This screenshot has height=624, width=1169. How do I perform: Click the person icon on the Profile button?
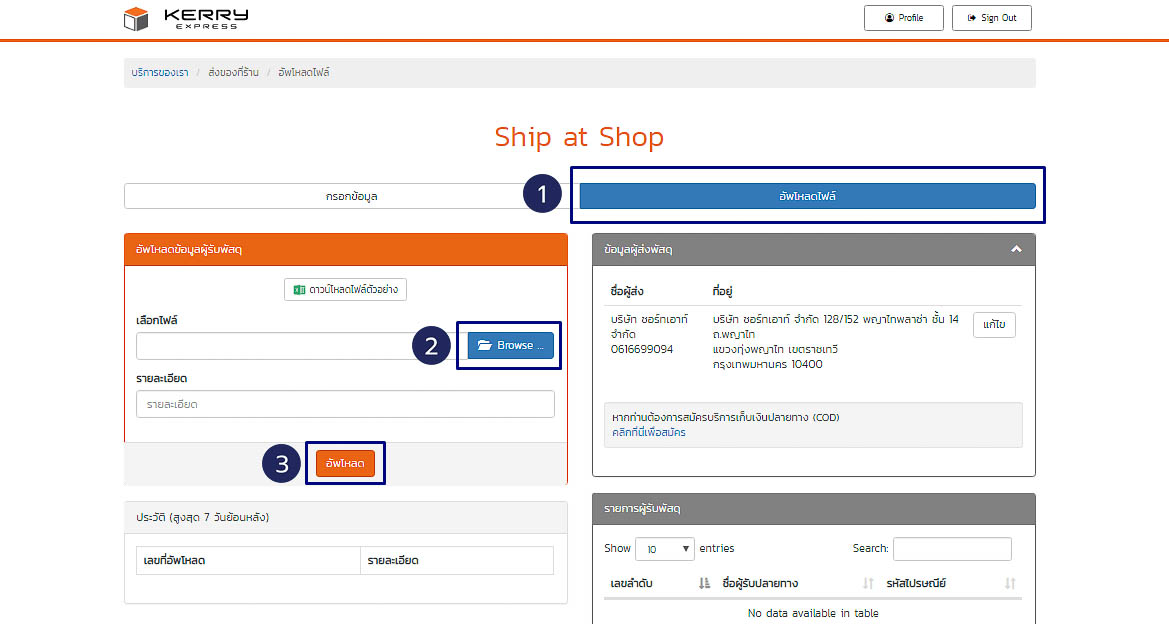(x=889, y=17)
